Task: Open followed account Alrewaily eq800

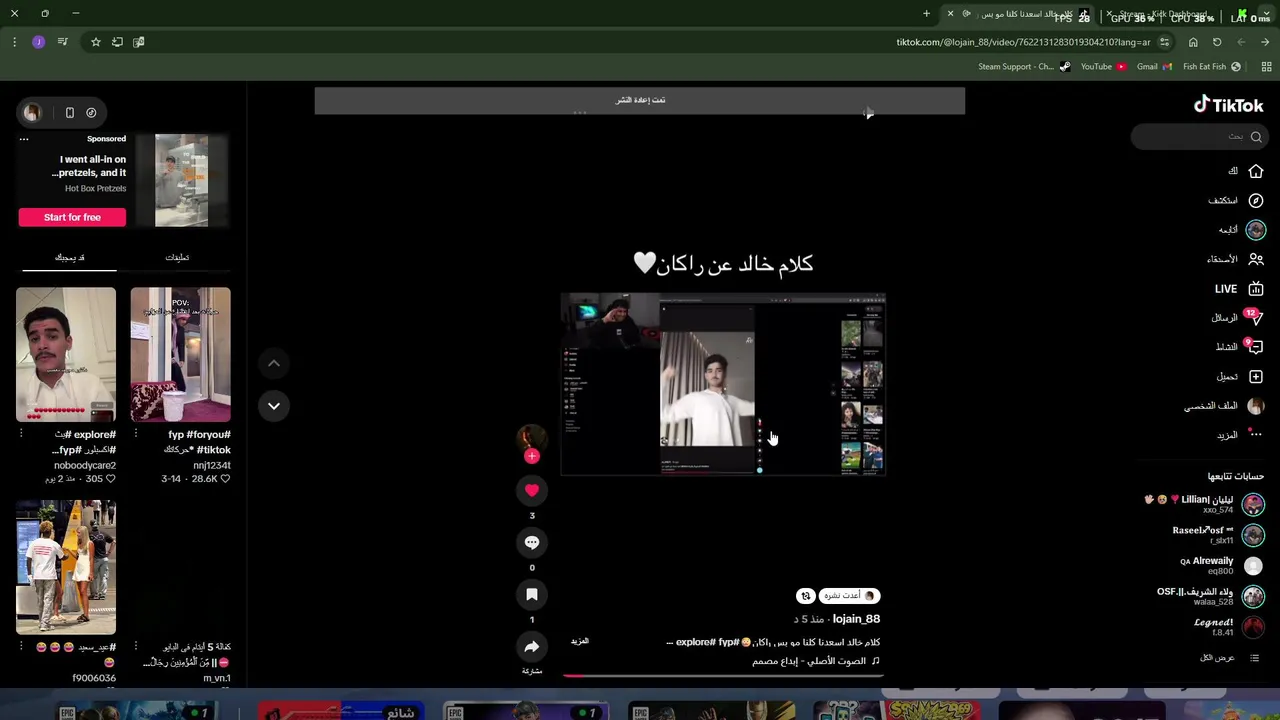Action: [x=1221, y=566]
